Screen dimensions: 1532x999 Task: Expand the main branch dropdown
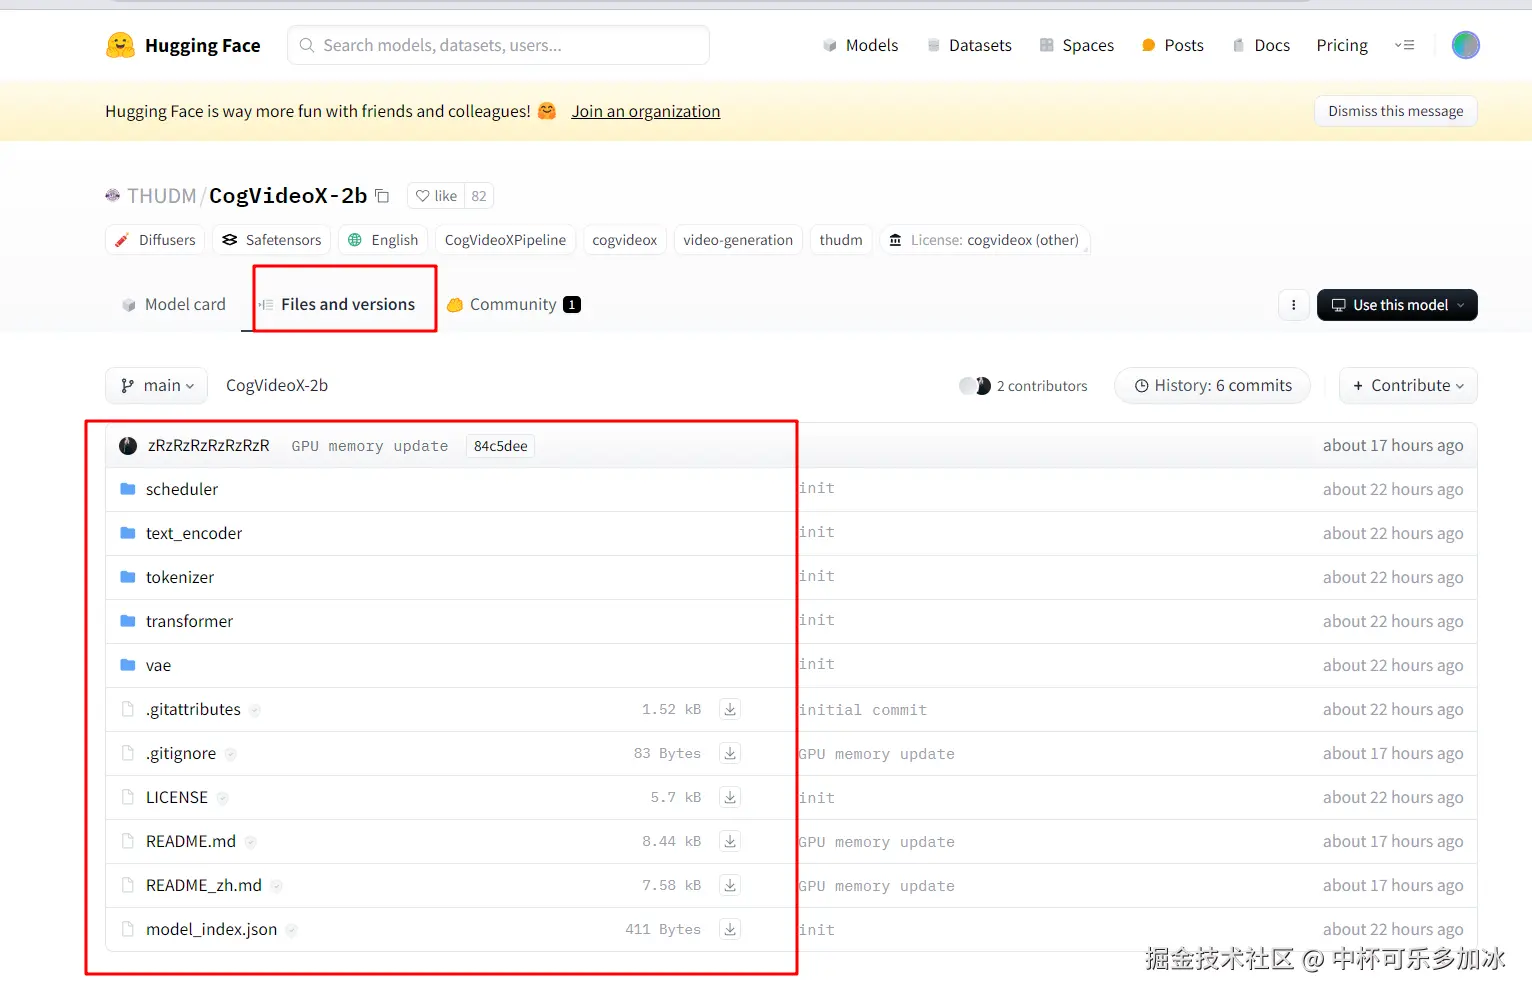click(x=156, y=386)
